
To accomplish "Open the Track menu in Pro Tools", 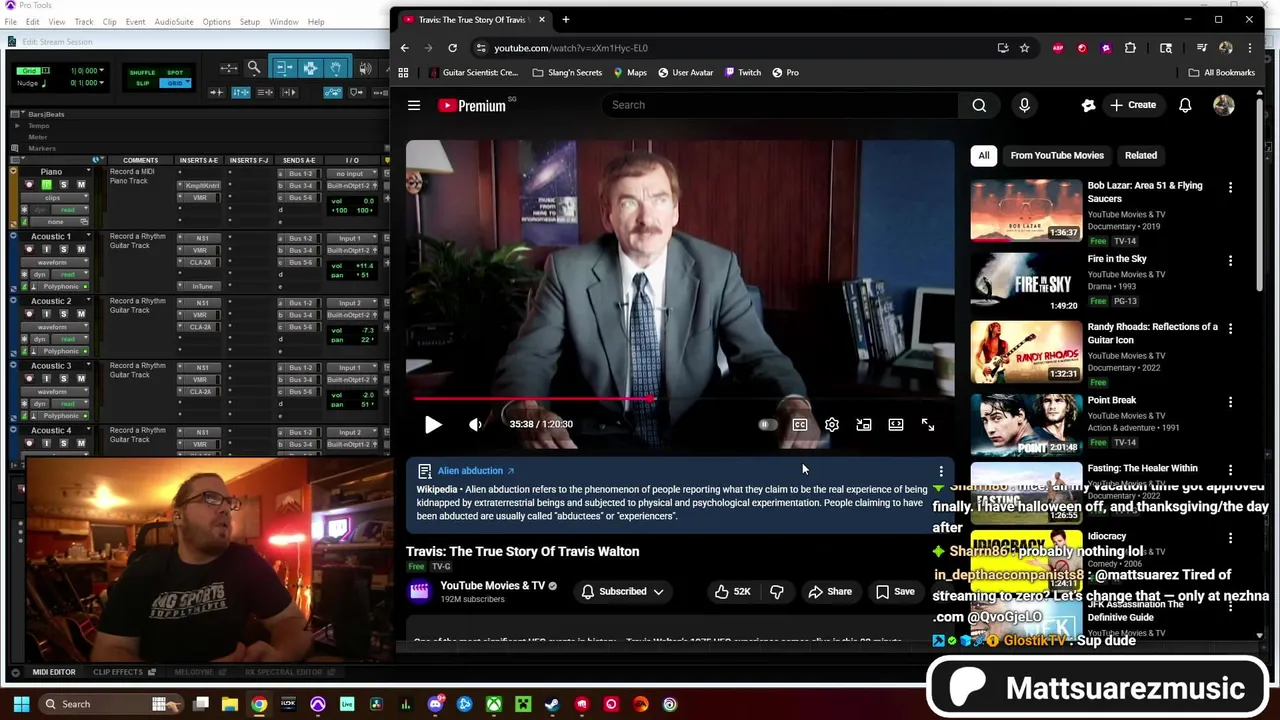I will pos(84,21).
